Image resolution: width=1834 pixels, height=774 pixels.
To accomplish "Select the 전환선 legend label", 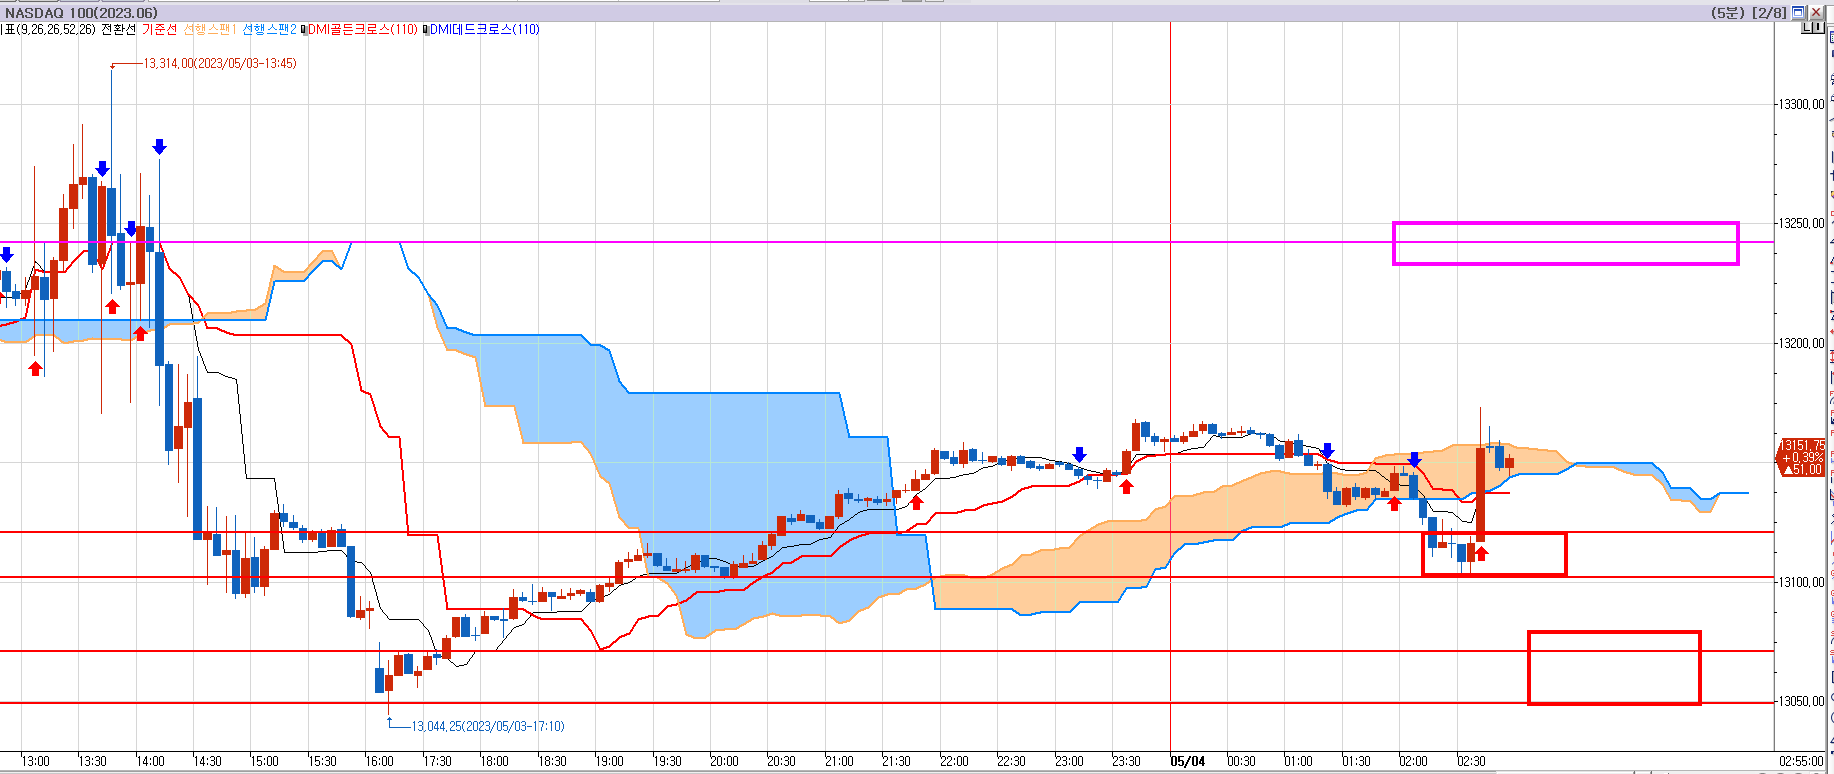I will [x=118, y=29].
